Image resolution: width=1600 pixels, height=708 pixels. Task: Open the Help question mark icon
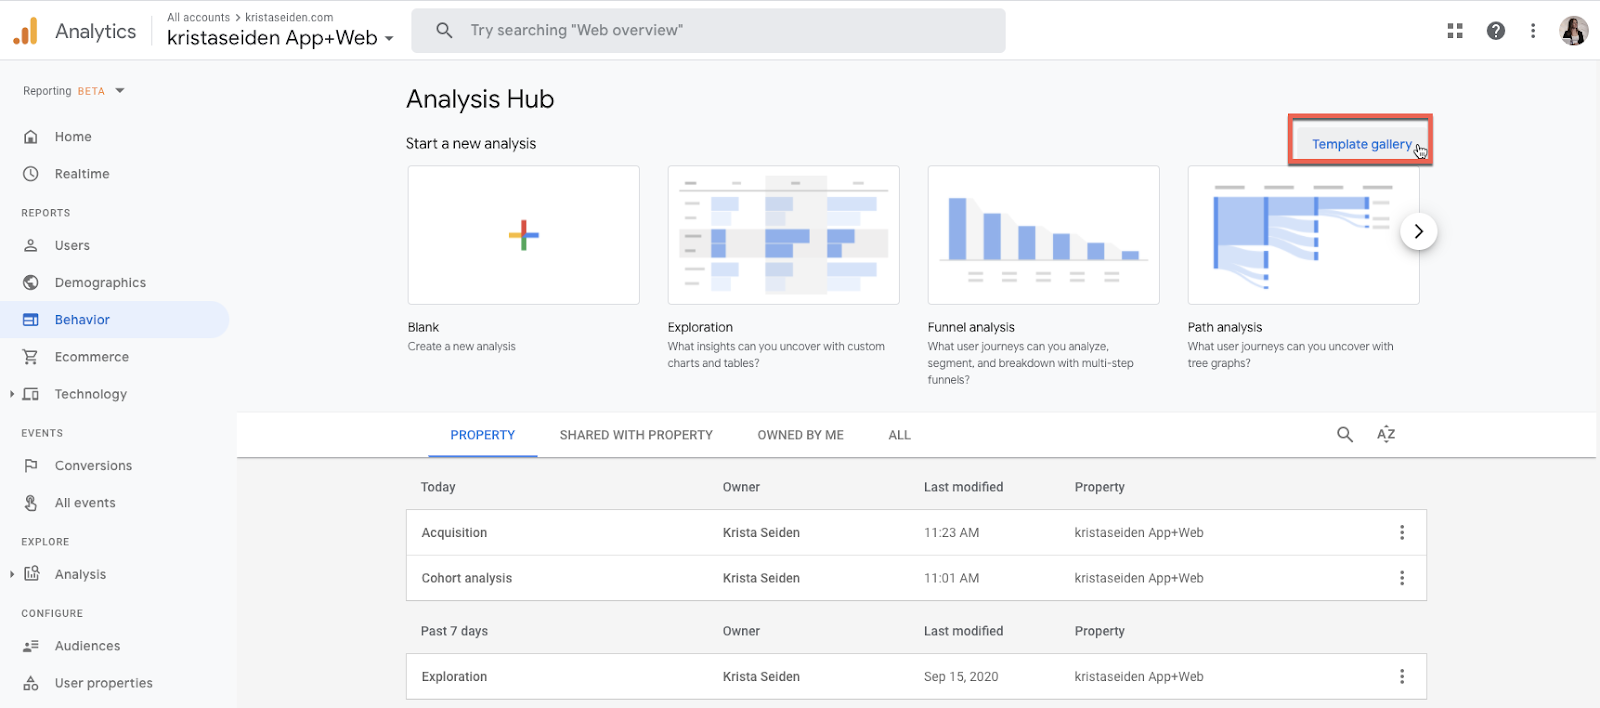1496,31
